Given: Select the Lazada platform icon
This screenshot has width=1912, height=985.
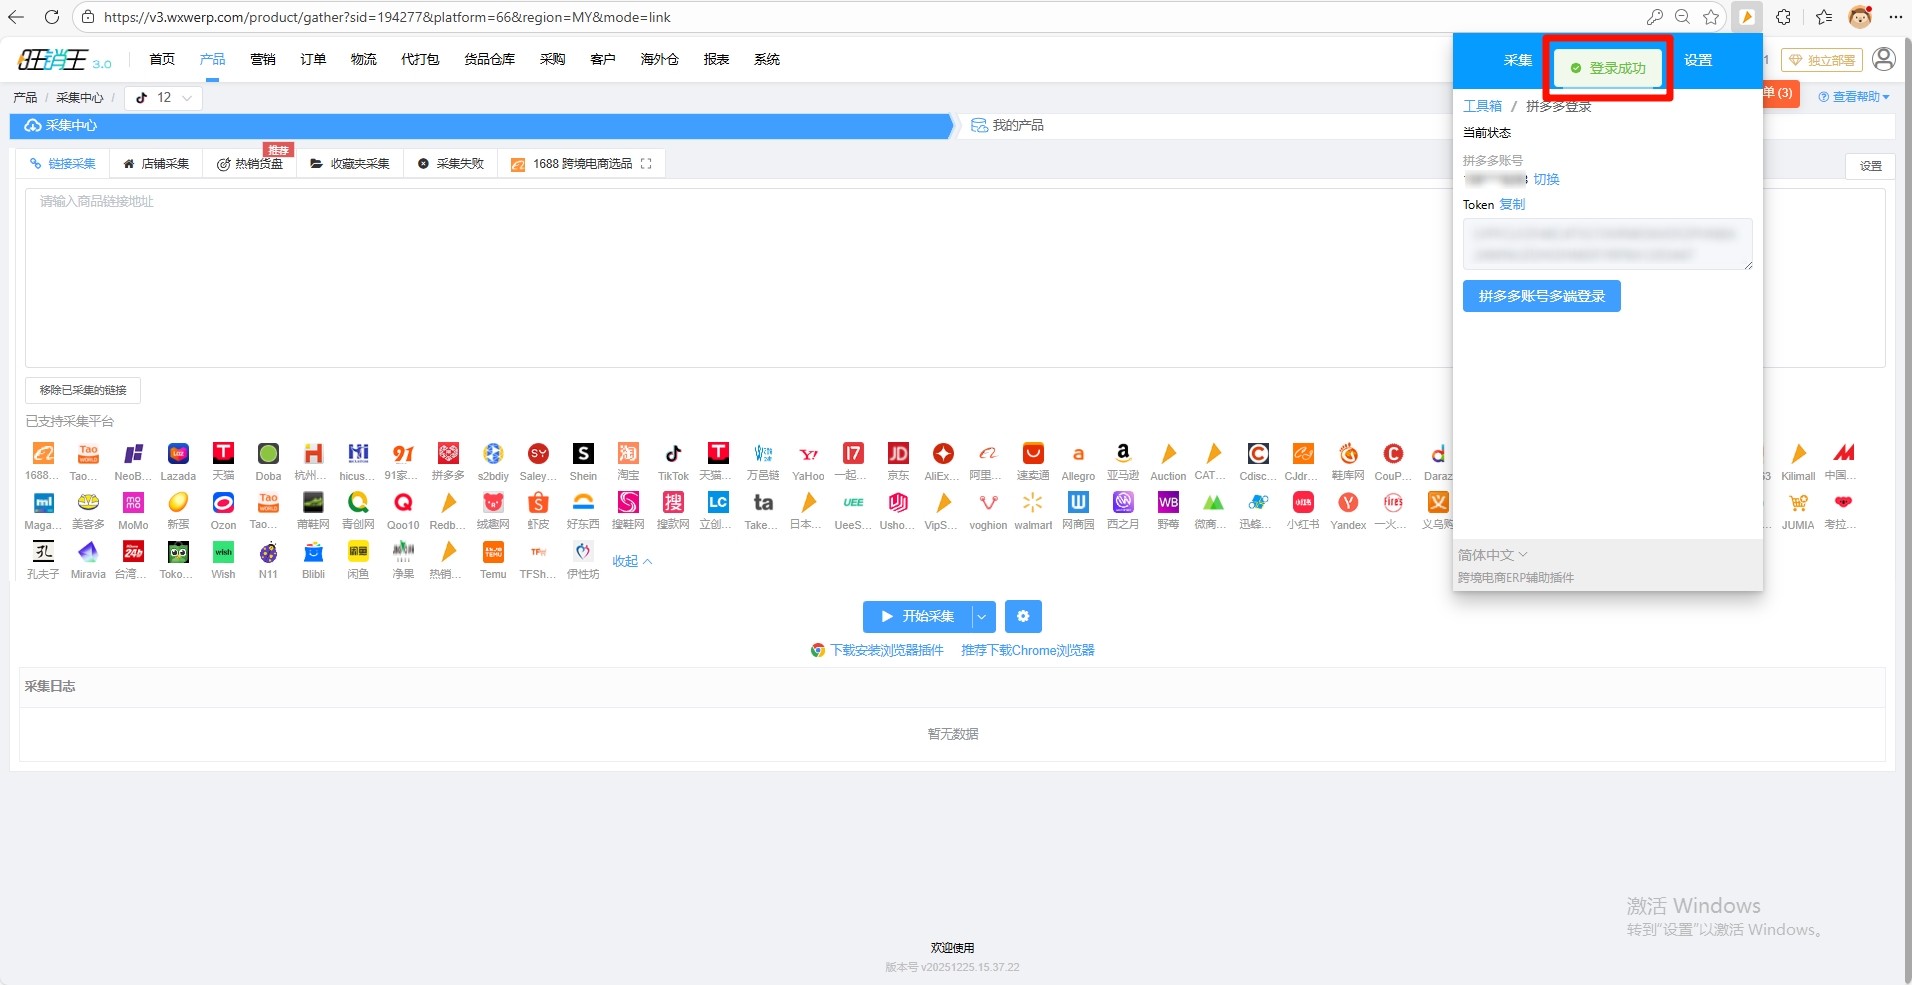Looking at the screenshot, I should coord(178,454).
